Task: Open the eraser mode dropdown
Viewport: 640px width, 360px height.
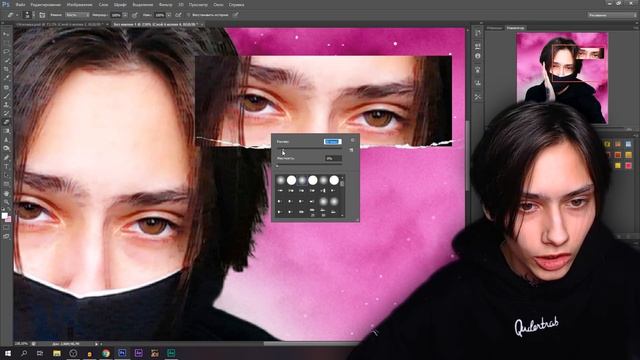Action: click(x=78, y=15)
